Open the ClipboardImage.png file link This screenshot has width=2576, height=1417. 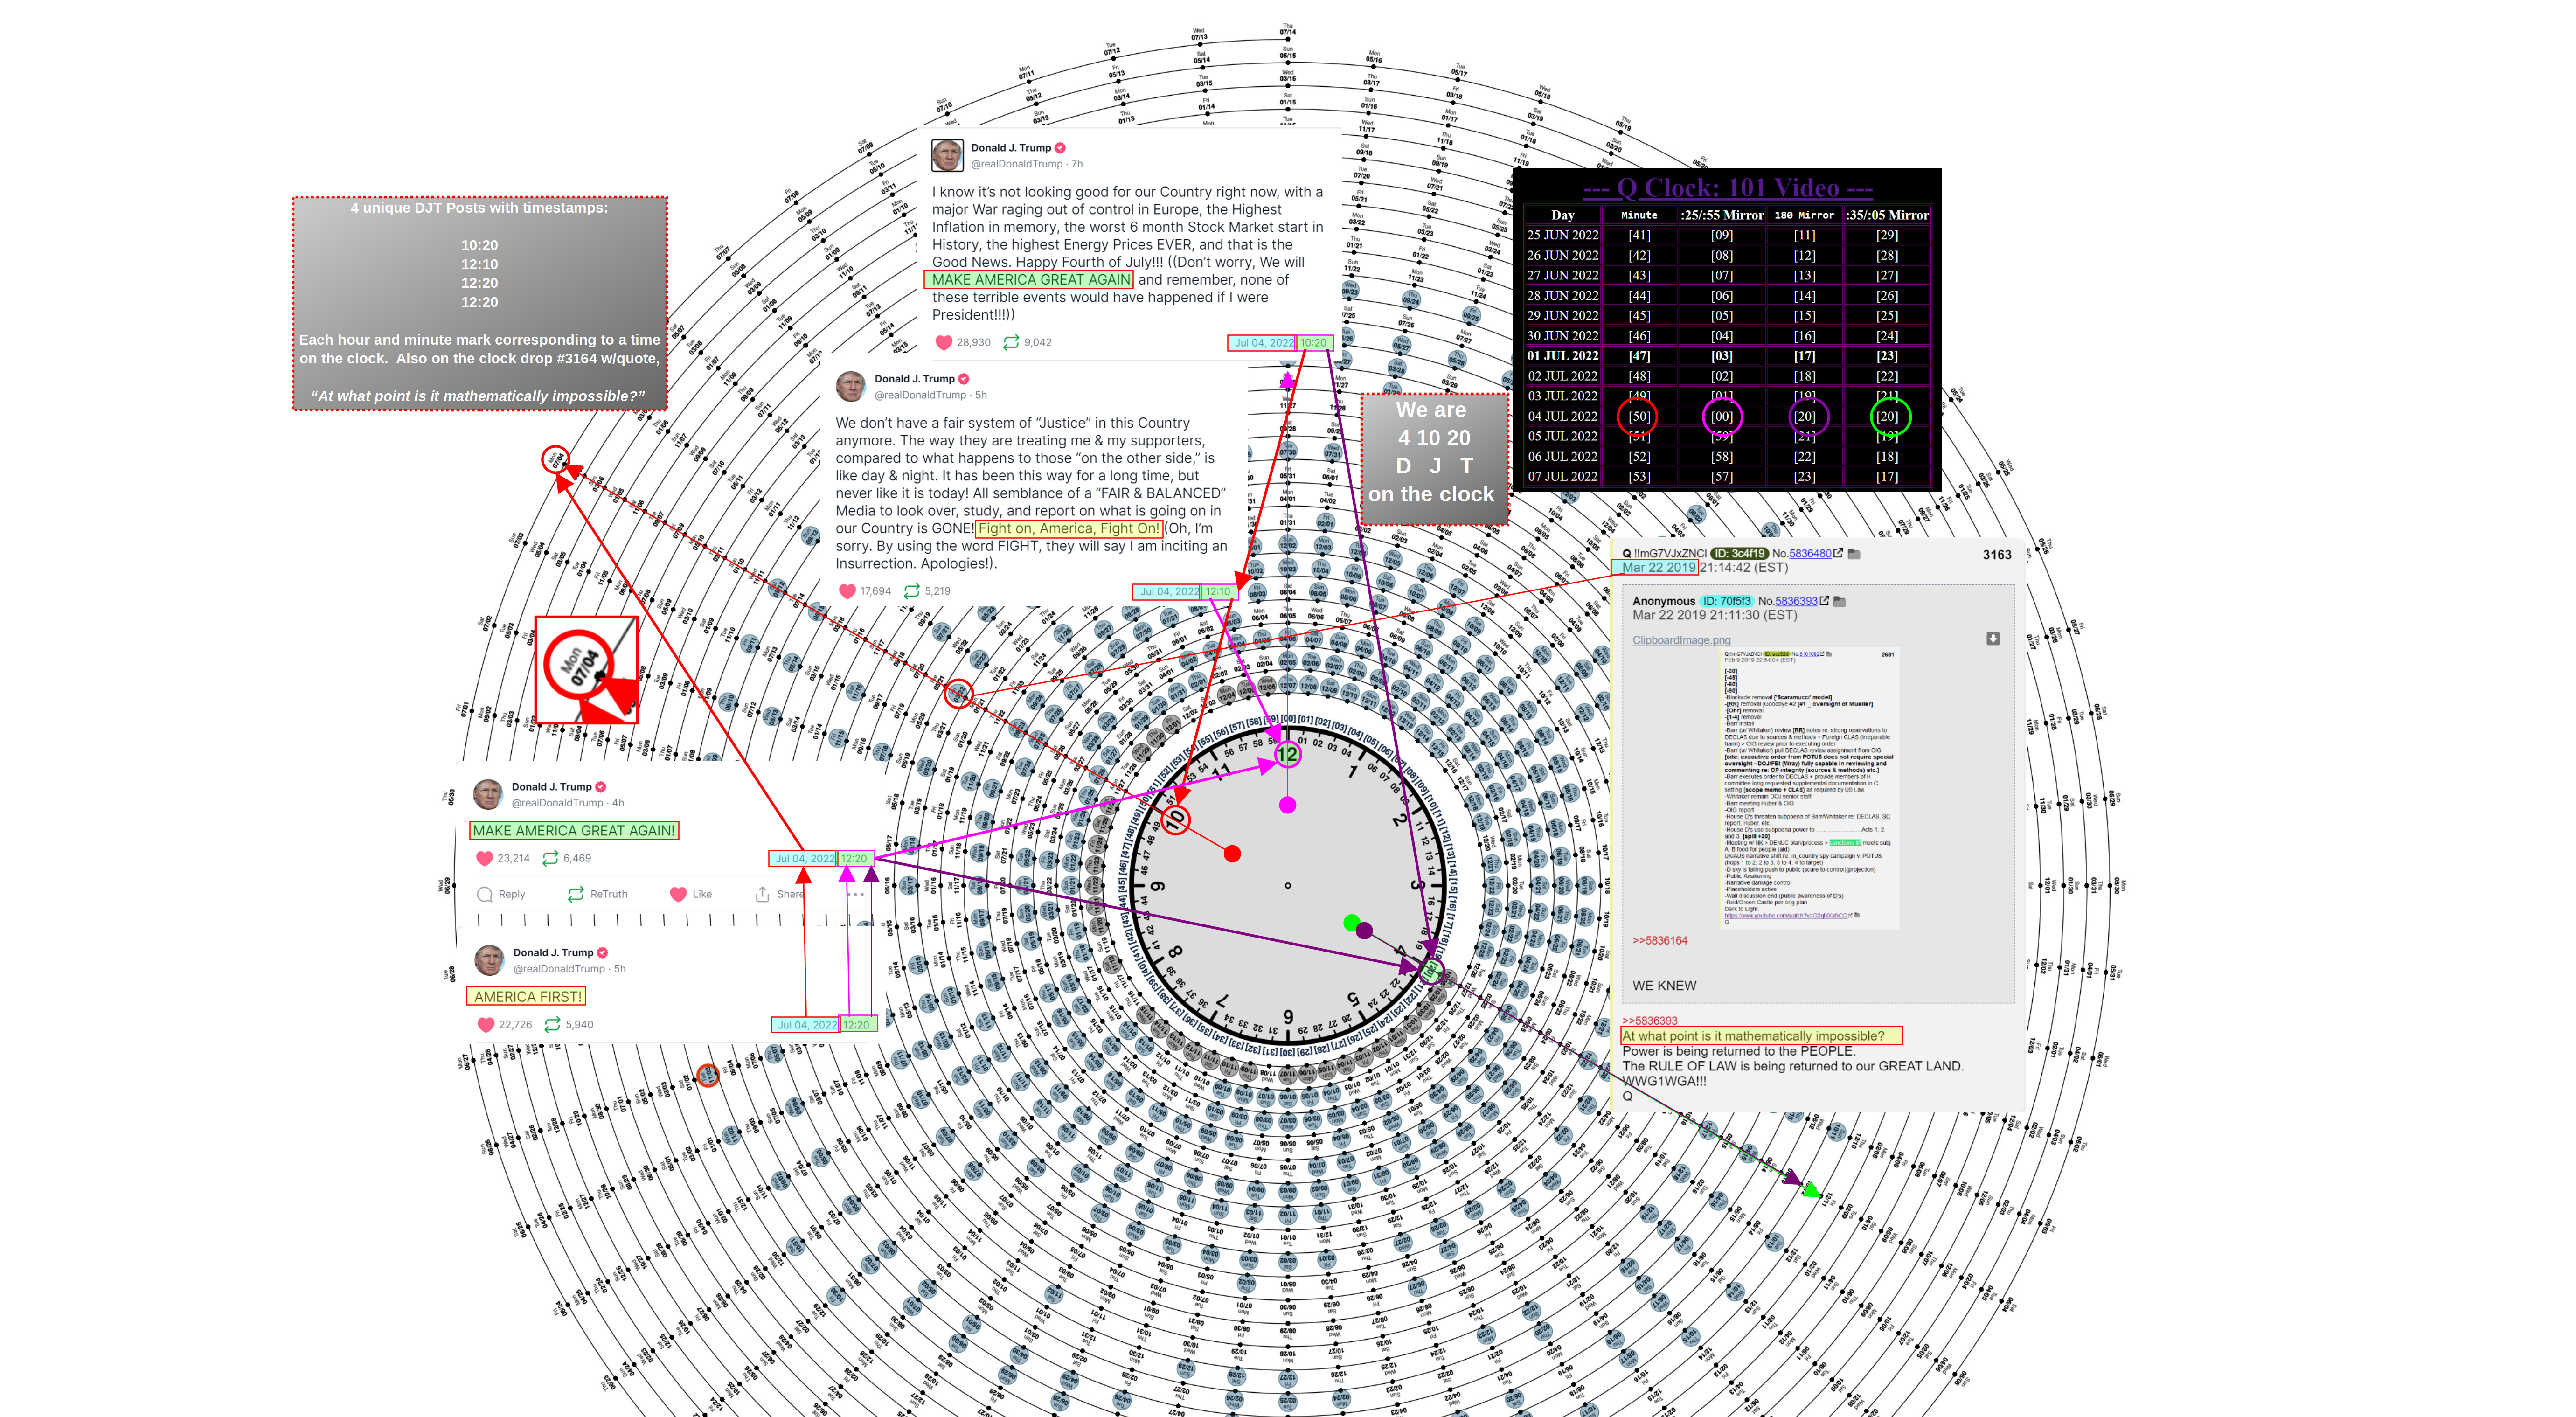pyautogui.click(x=1682, y=640)
